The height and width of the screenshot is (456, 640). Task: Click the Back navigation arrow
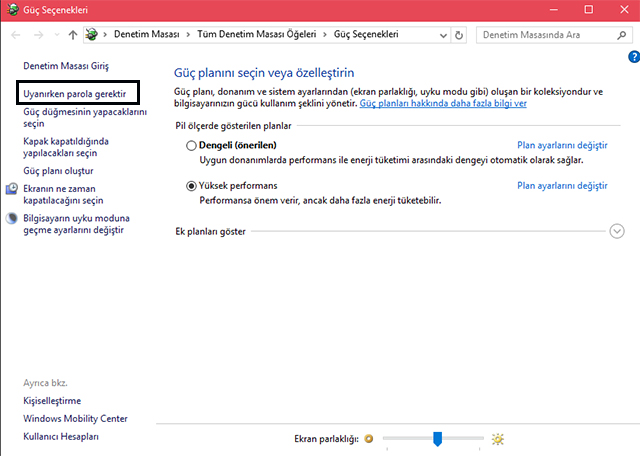tap(16, 35)
